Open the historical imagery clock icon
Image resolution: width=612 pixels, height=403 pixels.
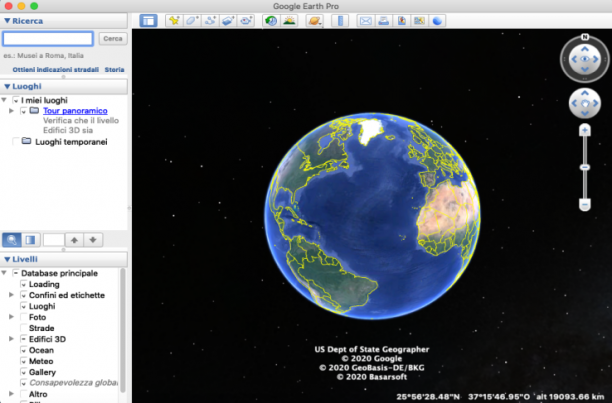(x=271, y=21)
